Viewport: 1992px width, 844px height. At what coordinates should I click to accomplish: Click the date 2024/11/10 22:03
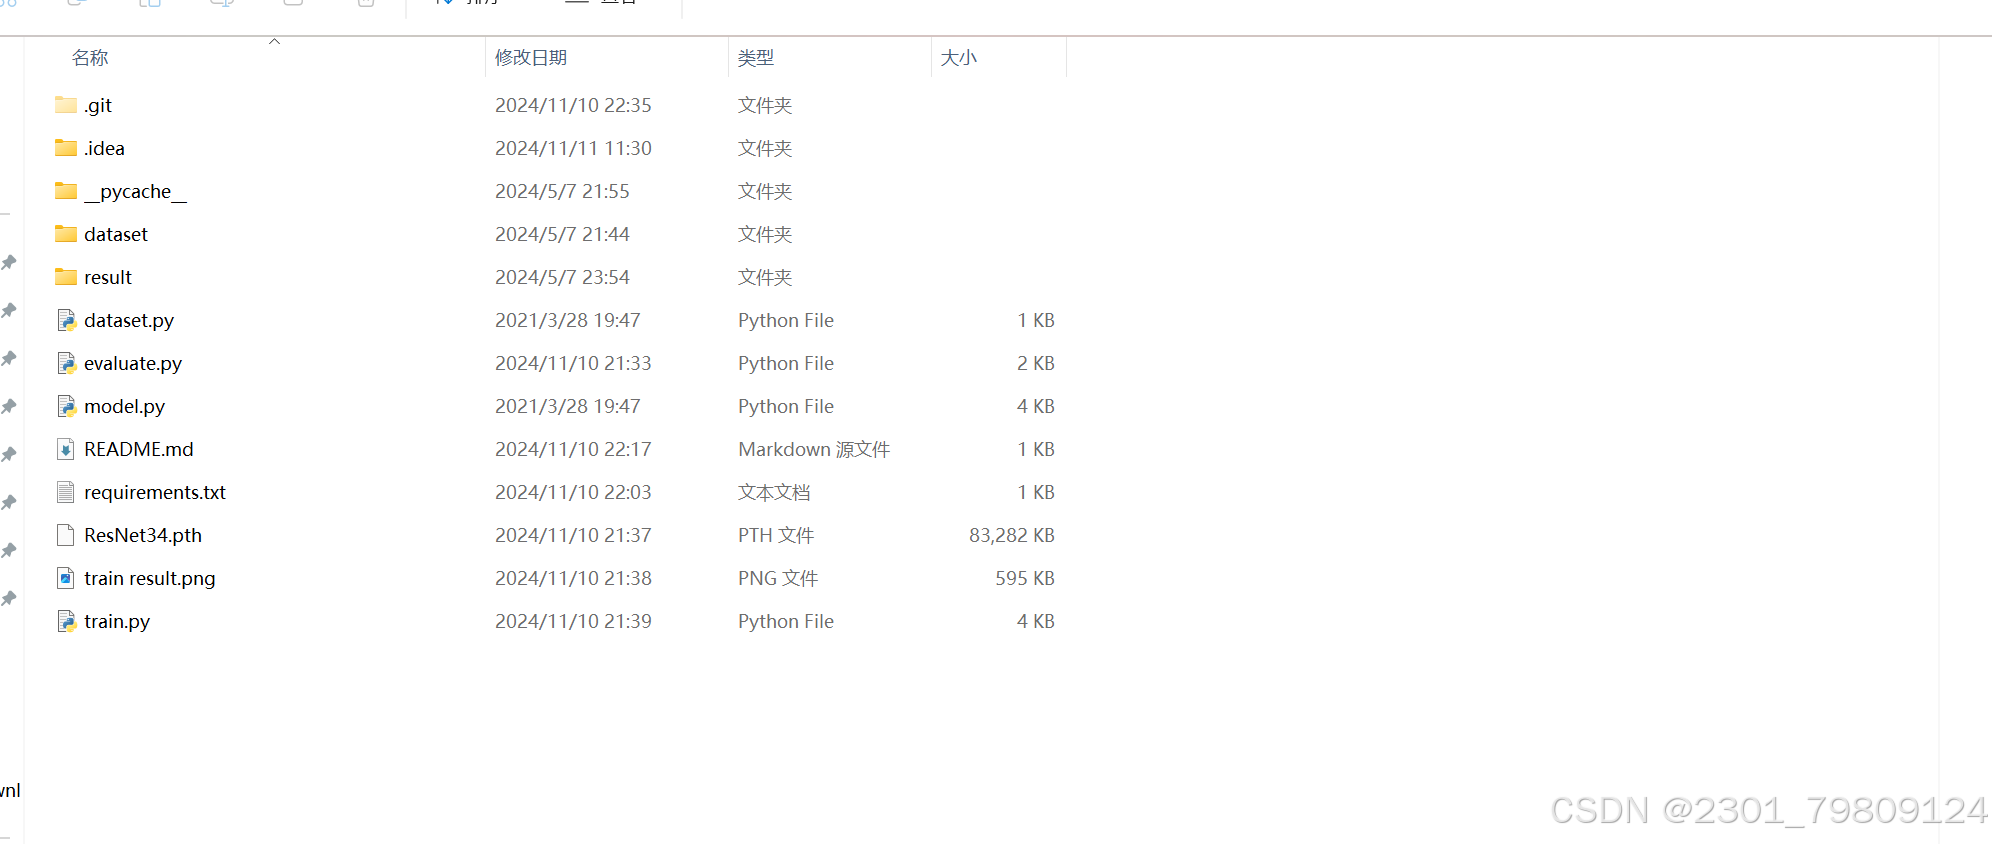(x=573, y=492)
